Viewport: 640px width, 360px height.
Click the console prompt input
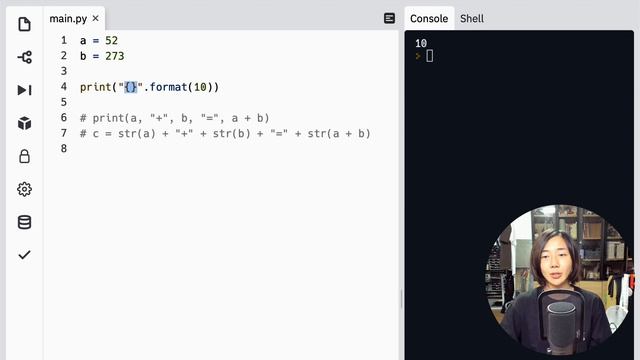coord(429,56)
